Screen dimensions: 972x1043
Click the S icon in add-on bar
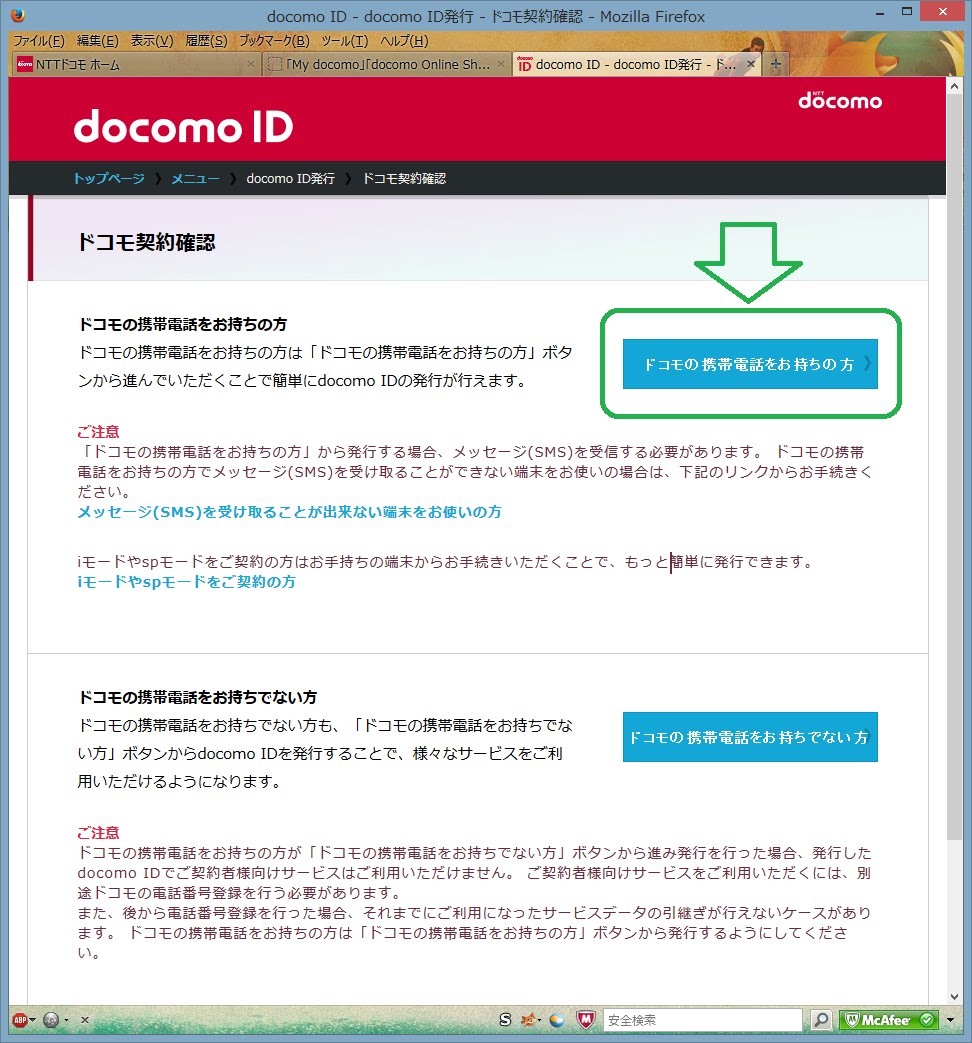[x=505, y=1019]
